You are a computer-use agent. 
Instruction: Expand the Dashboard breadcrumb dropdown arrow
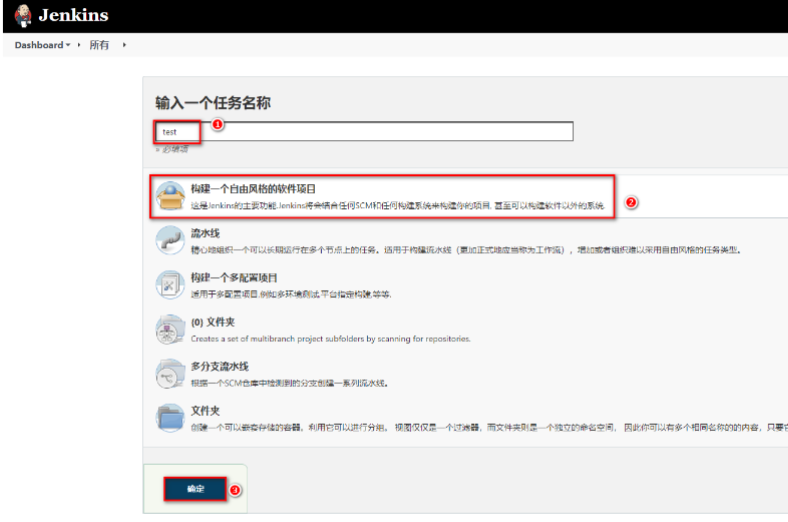point(68,45)
